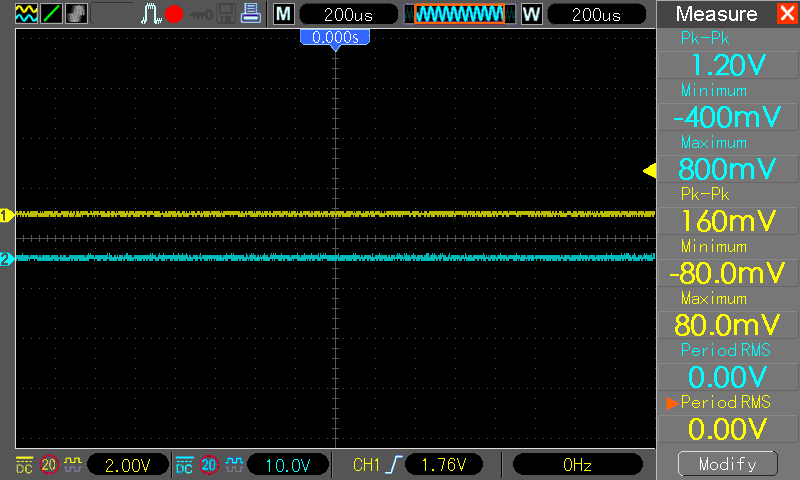The height and width of the screenshot is (480, 800).
Task: Click the cyan Maximum 800mV measurement
Action: click(x=728, y=169)
